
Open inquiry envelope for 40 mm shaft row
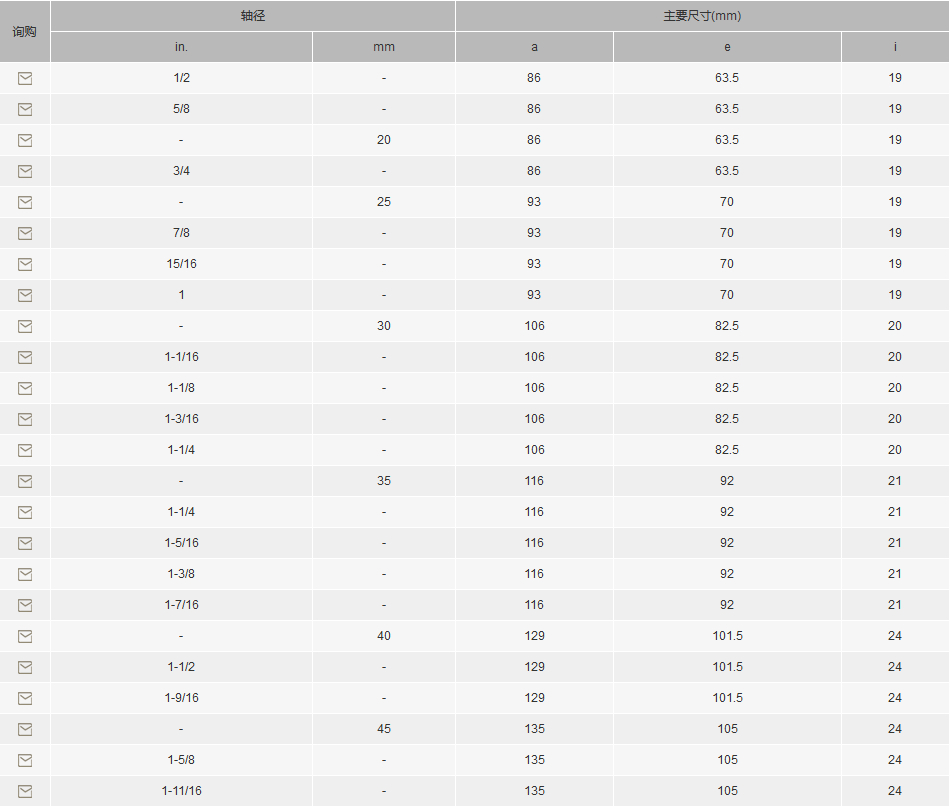click(x=25, y=636)
